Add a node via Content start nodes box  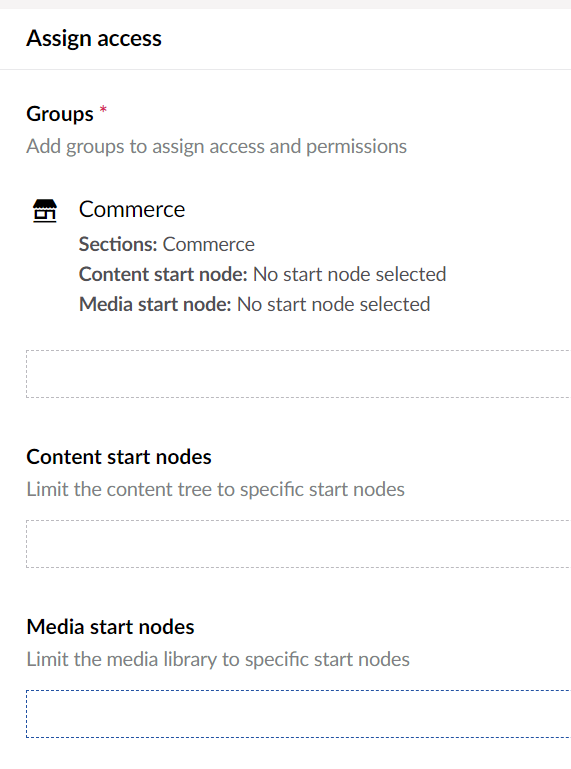pos(298,544)
